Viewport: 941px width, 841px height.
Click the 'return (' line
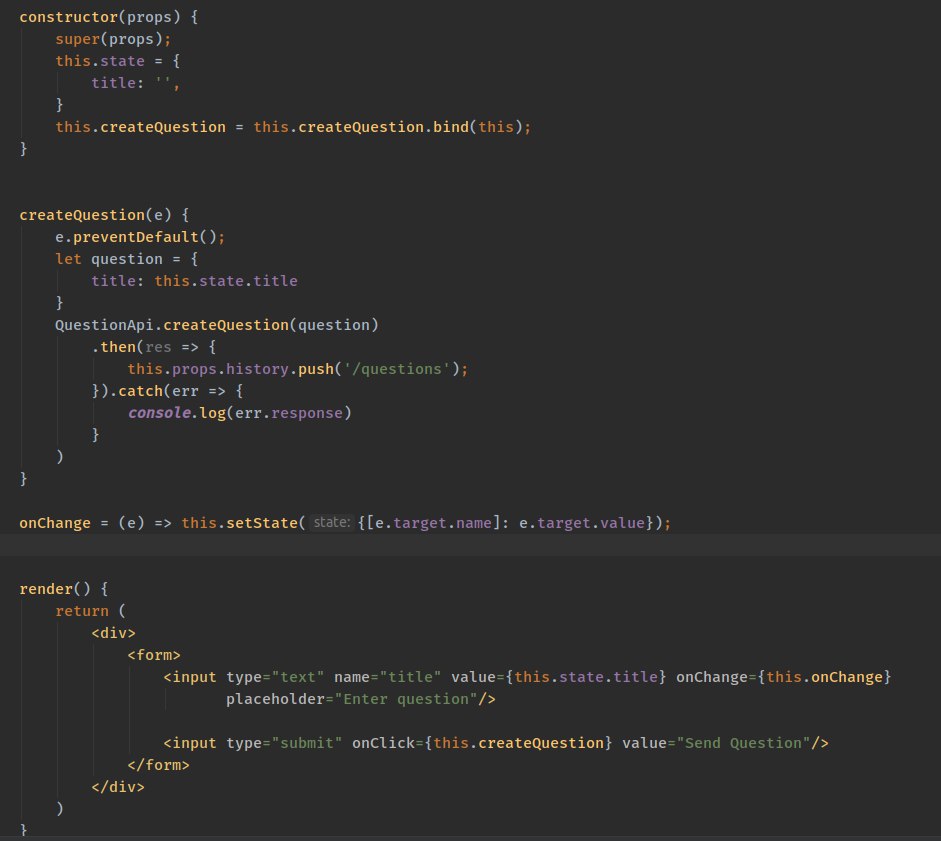pyautogui.click(x=91, y=611)
